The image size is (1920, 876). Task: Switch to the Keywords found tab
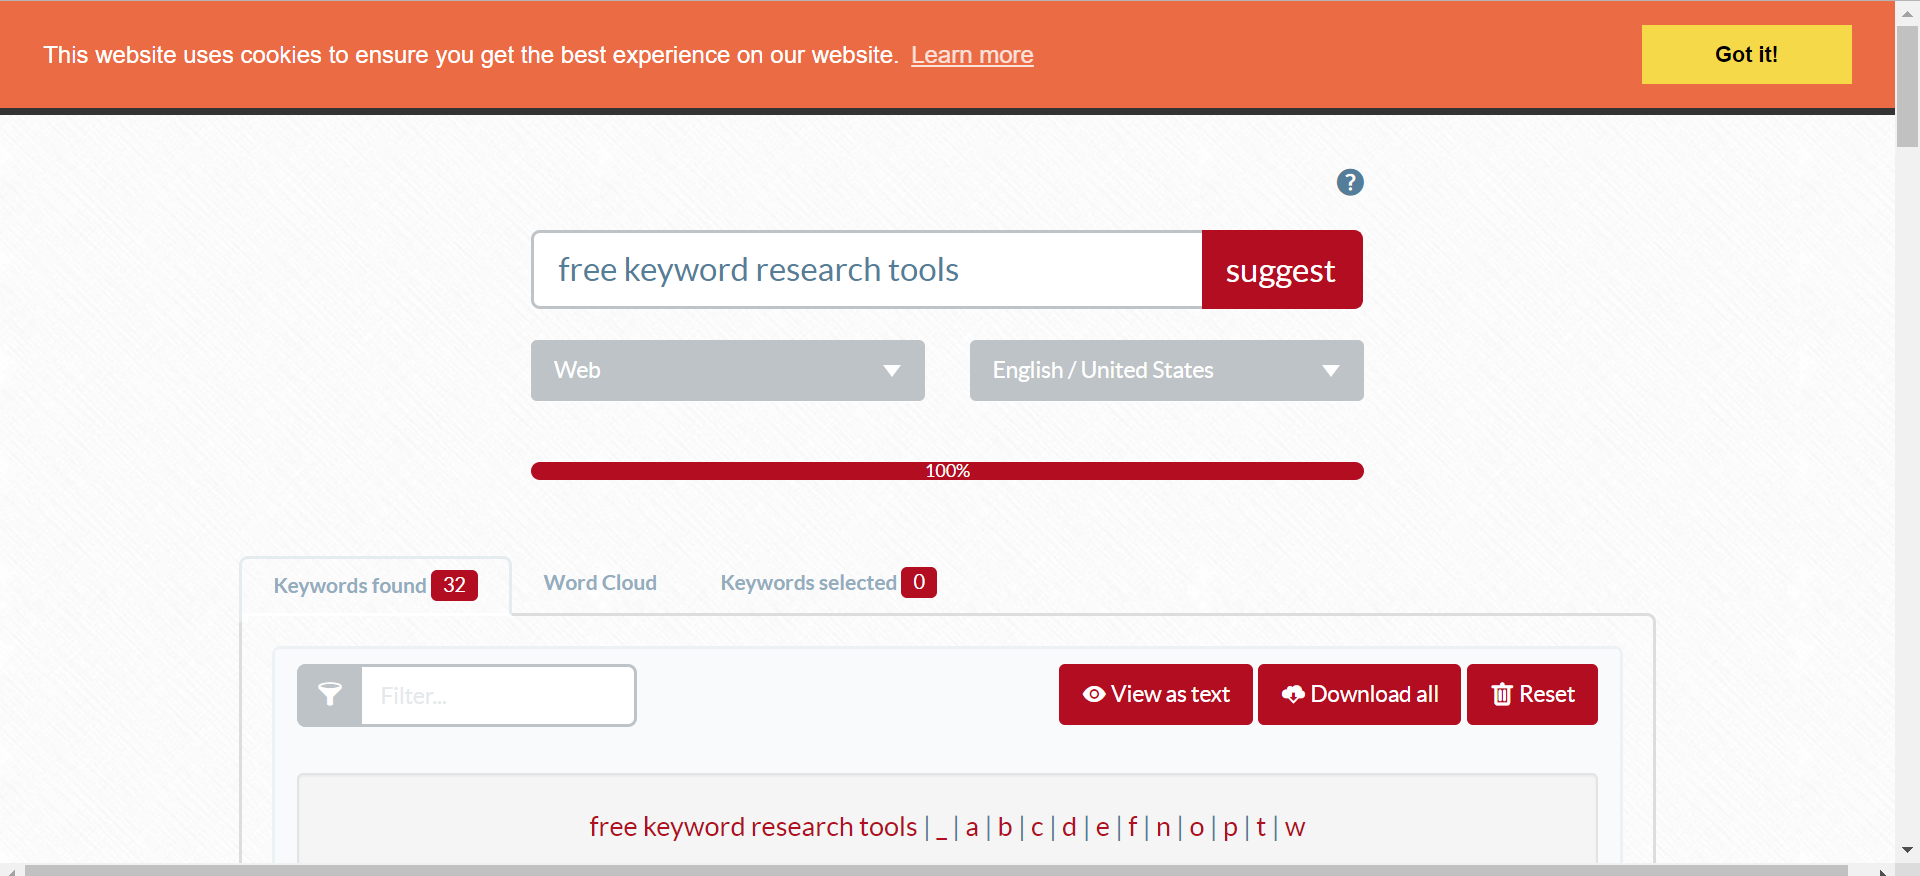pos(375,585)
